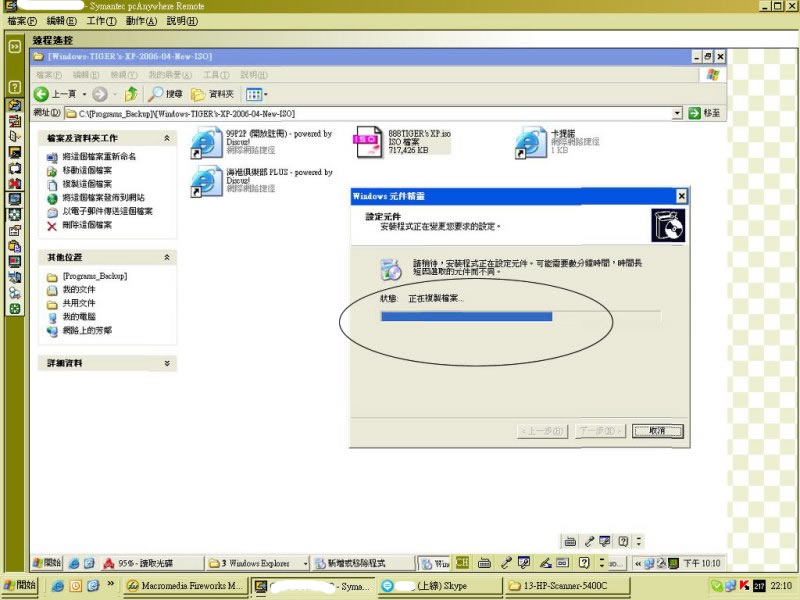The height and width of the screenshot is (600, 800).
Task: Open the 檔案 menu in pcAnywhere menu bar
Action: point(22,20)
